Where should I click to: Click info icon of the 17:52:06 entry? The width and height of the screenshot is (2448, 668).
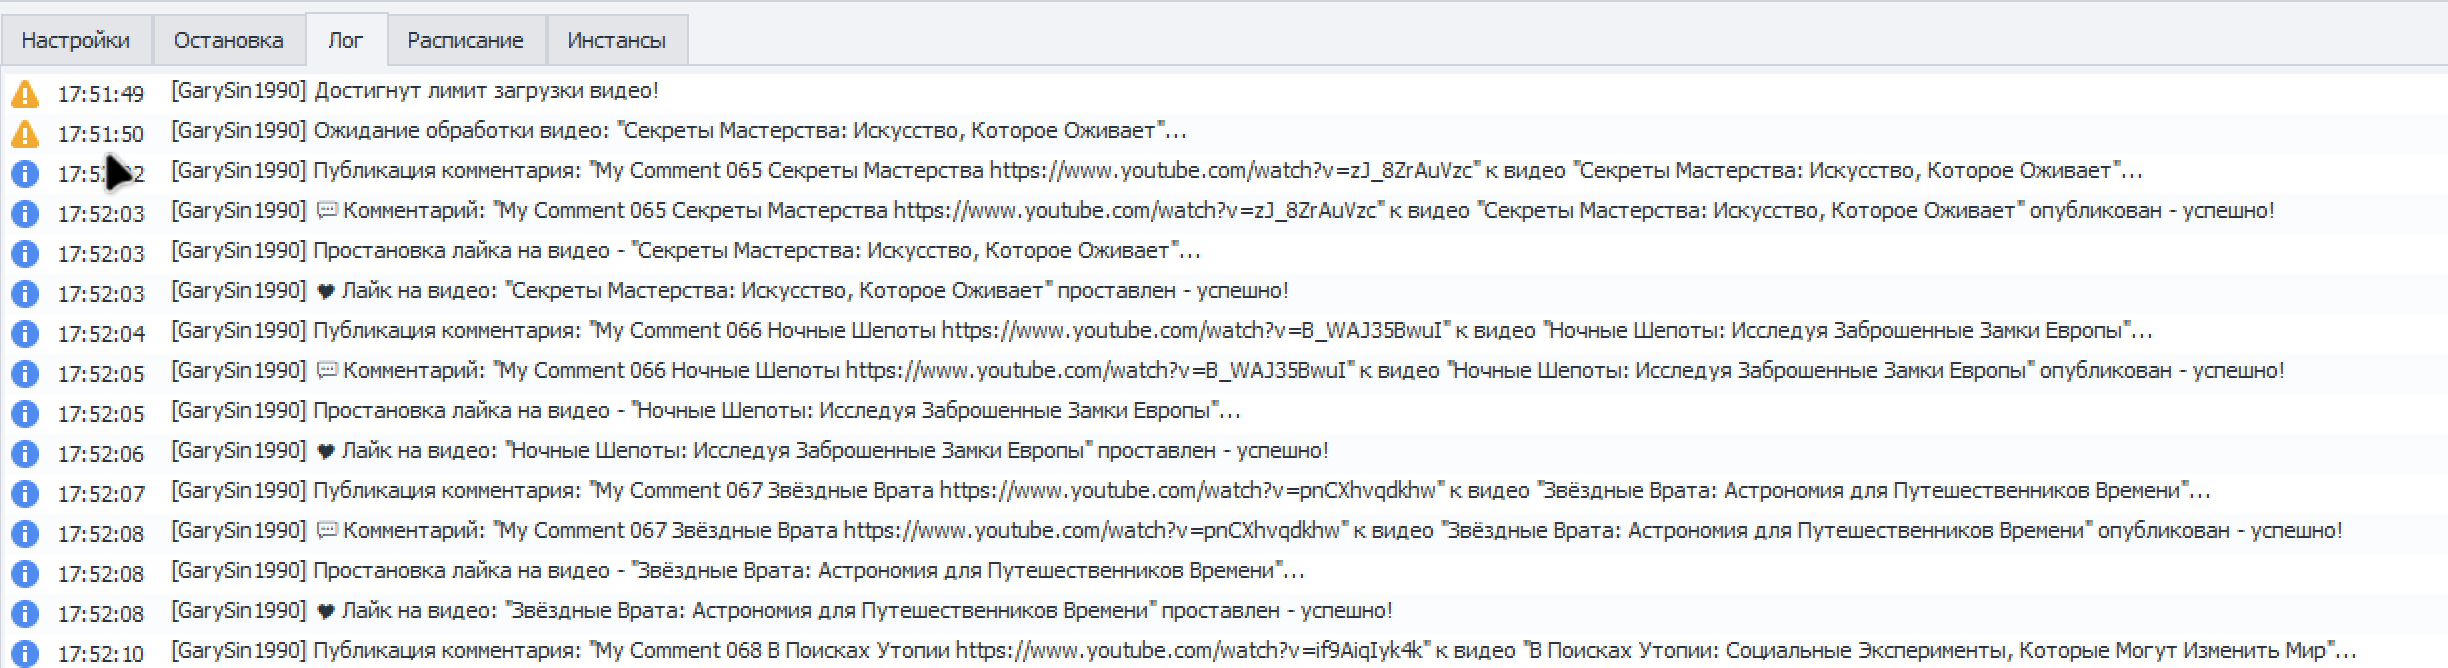[x=25, y=453]
